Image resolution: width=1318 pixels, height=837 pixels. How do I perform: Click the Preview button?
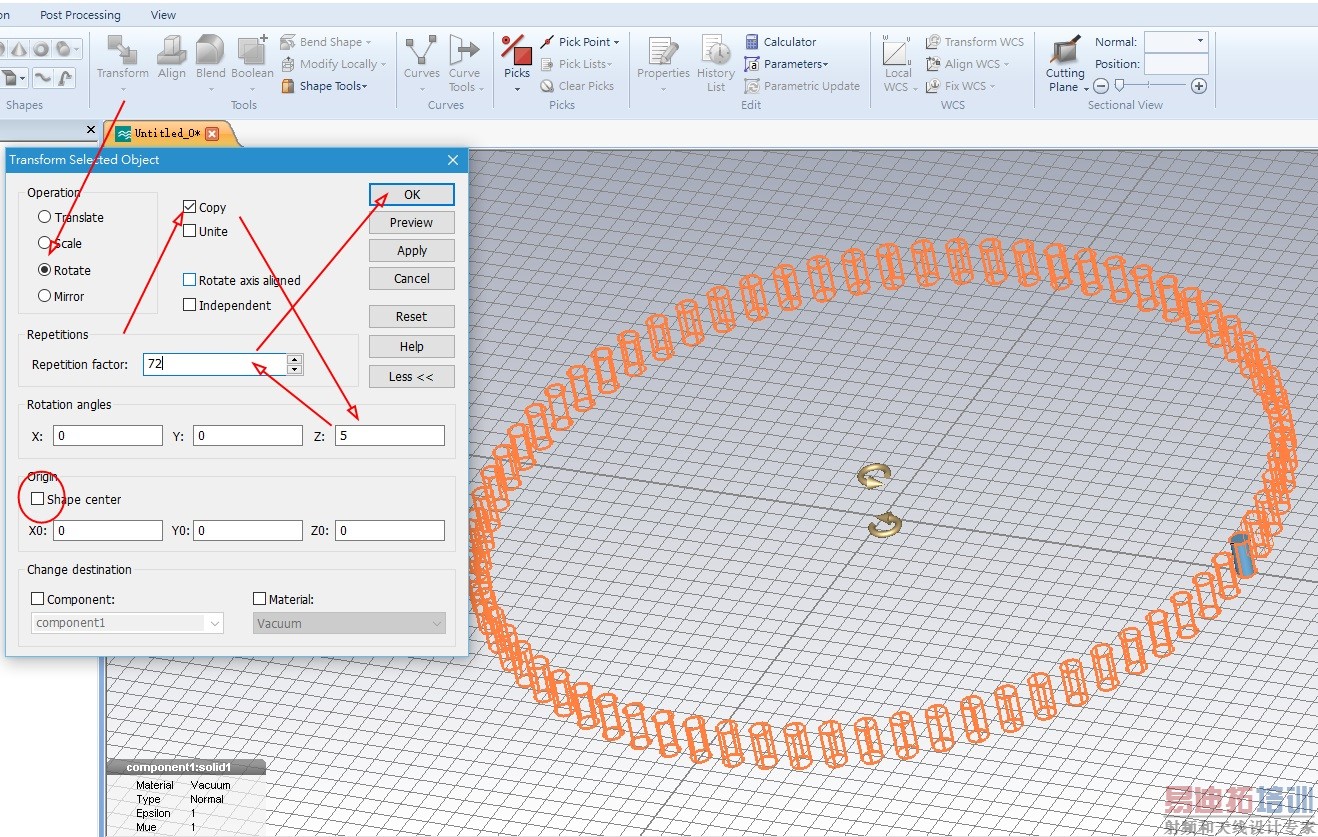click(x=412, y=222)
